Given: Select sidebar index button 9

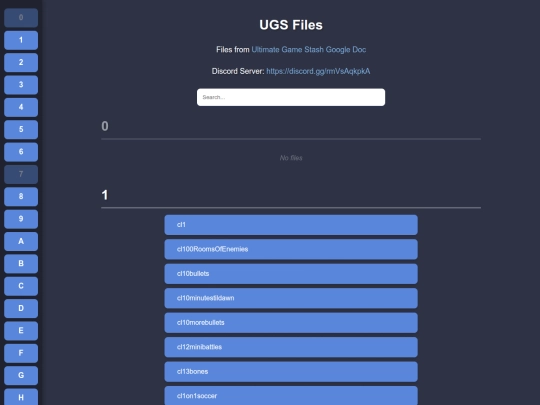Looking at the screenshot, I should point(21,219).
